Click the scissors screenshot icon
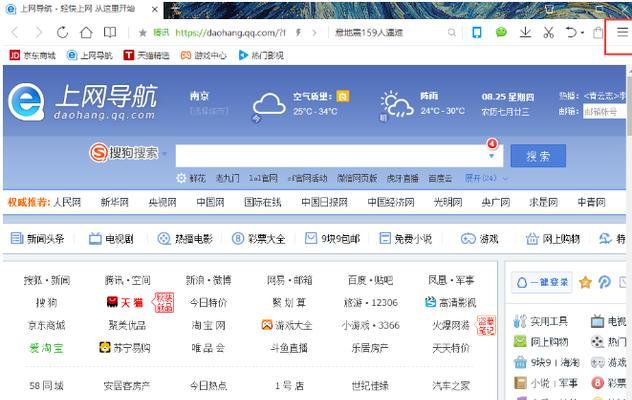 pos(549,32)
